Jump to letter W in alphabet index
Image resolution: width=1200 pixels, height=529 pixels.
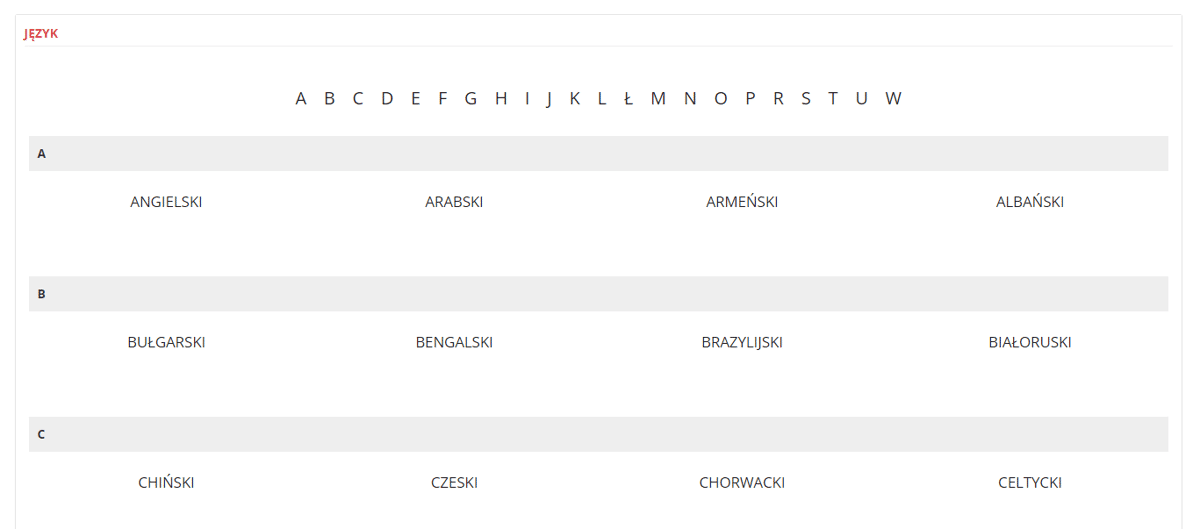[x=893, y=98]
